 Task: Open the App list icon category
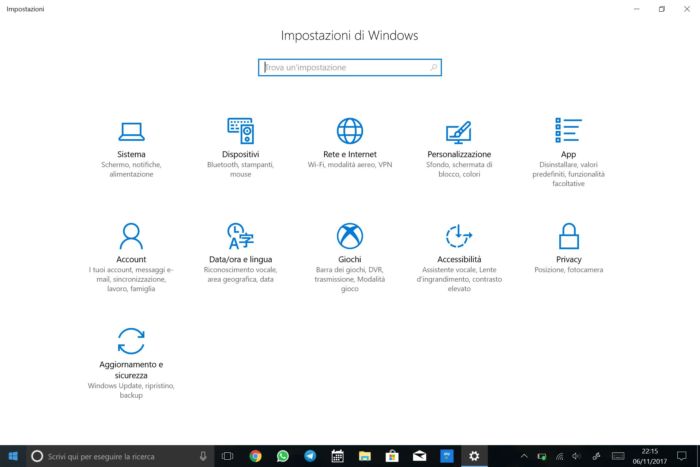tap(568, 130)
